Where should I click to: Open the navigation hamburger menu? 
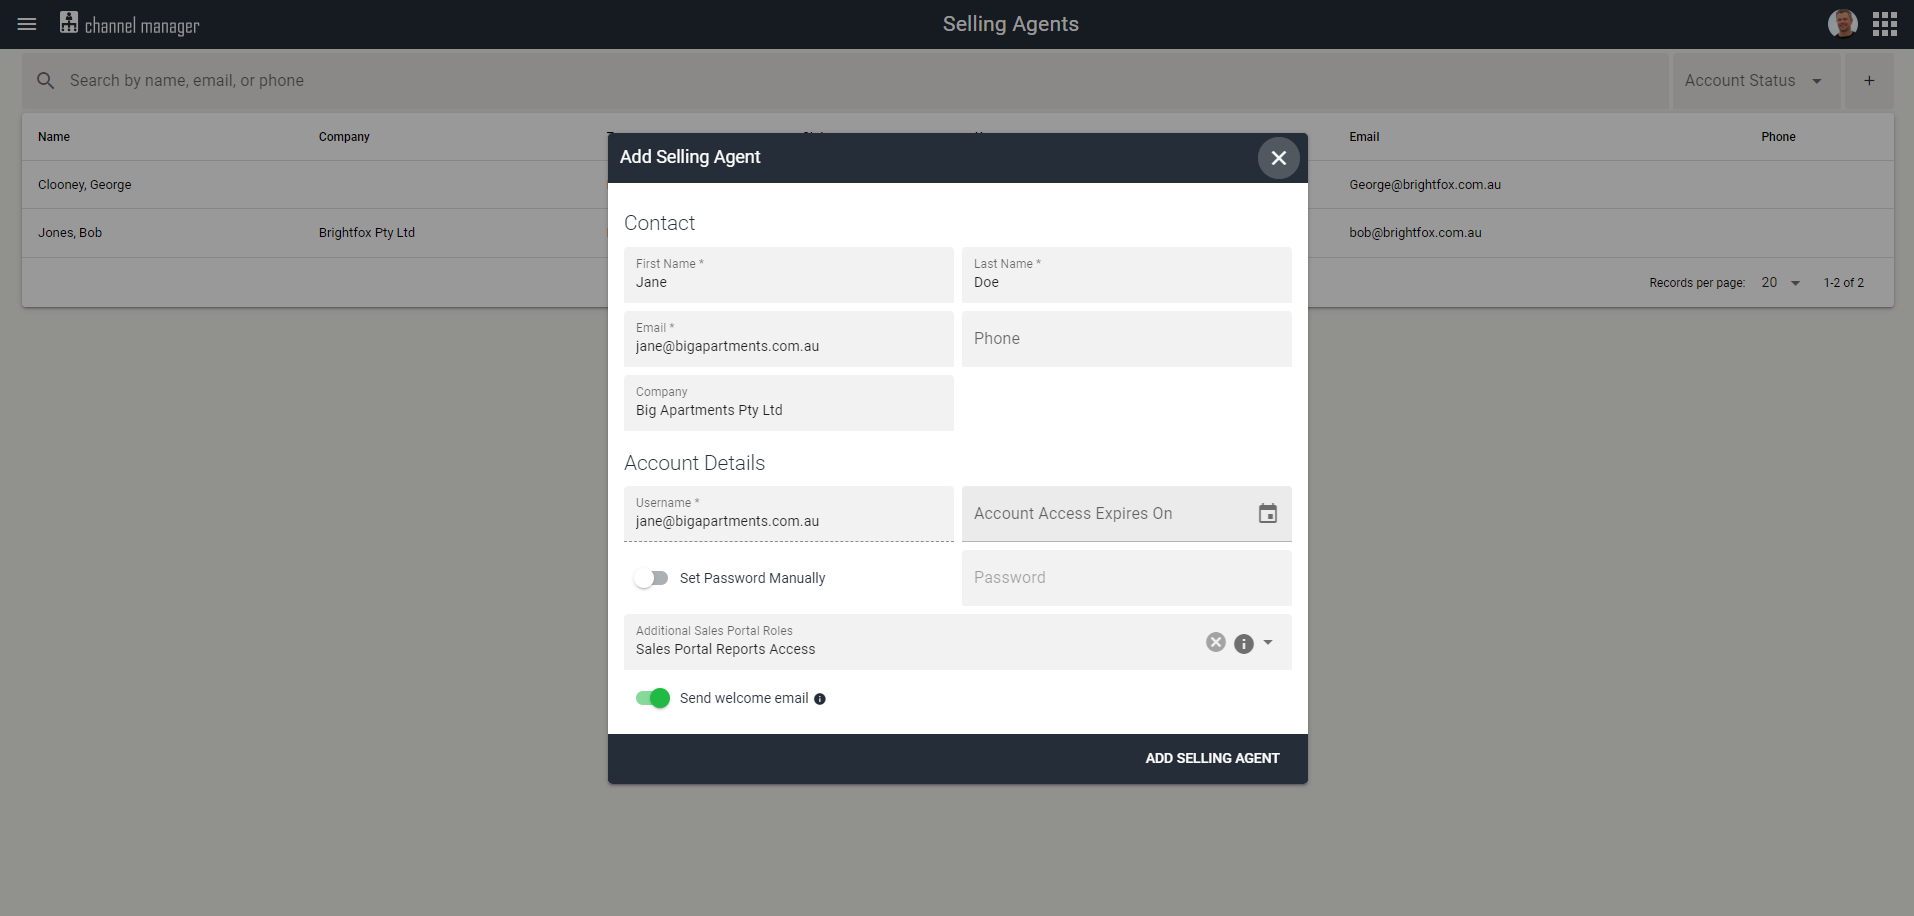point(27,24)
